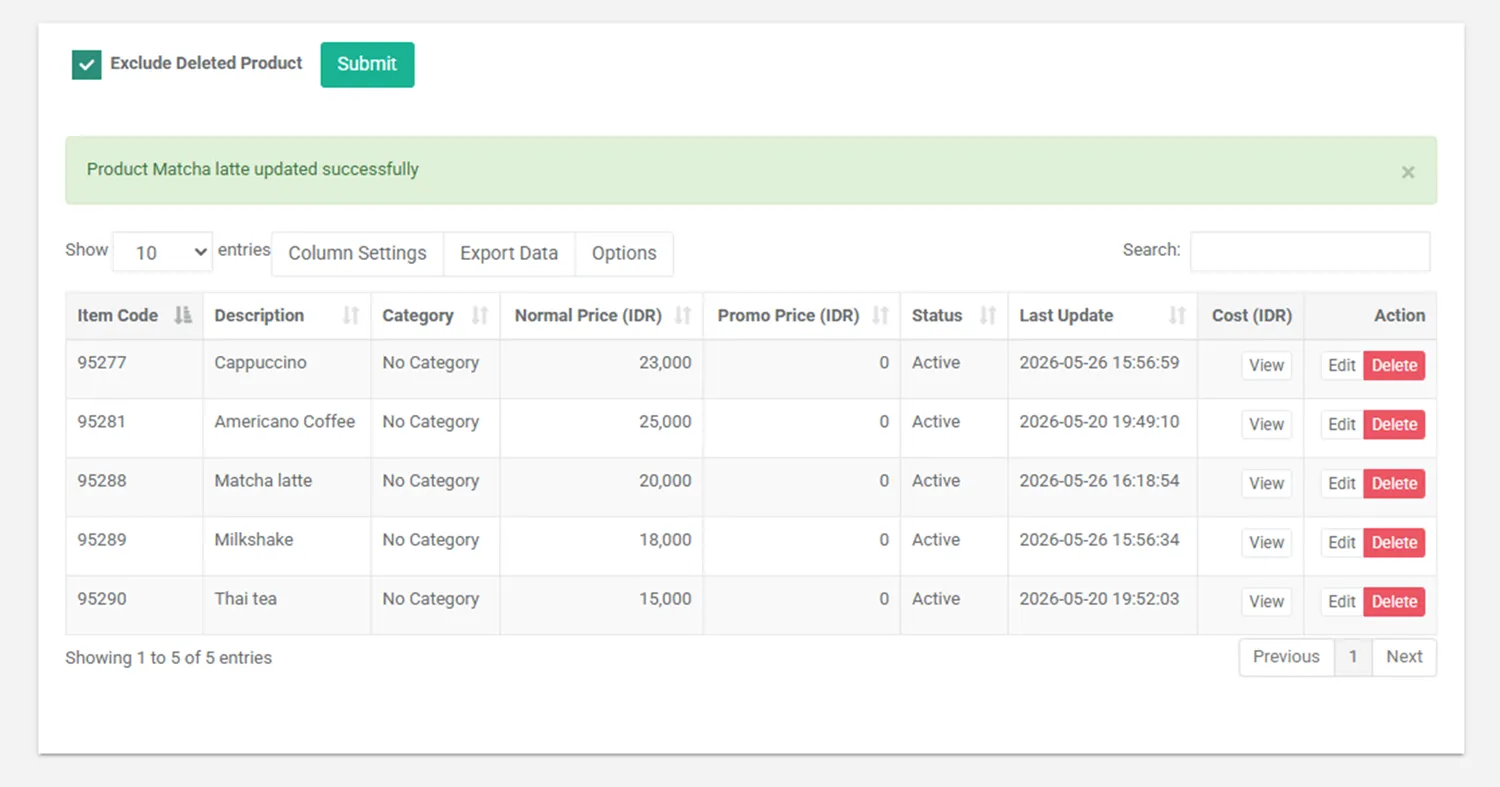
Task: Click the Action column header
Action: [x=1371, y=316]
